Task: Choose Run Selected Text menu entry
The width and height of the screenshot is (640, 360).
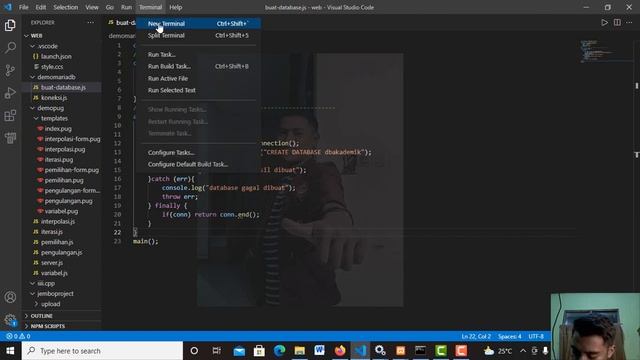Action: coord(198,90)
